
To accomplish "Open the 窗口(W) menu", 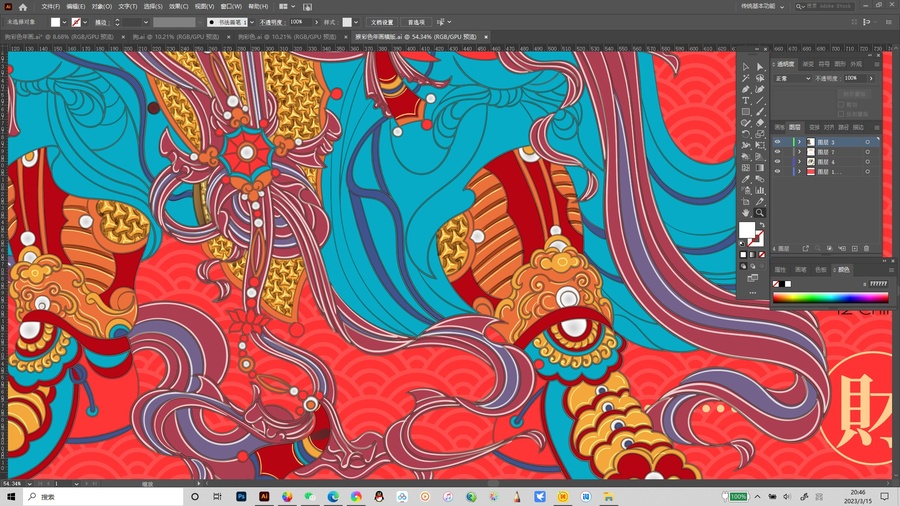I will tap(231, 7).
